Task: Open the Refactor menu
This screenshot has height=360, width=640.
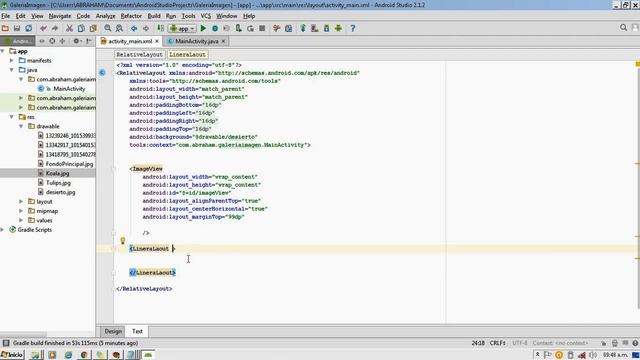Action: pyautogui.click(x=131, y=16)
